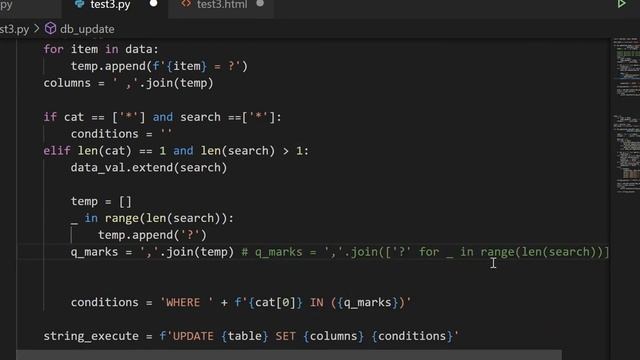Click the string_execute UPDATE line

point(251,336)
